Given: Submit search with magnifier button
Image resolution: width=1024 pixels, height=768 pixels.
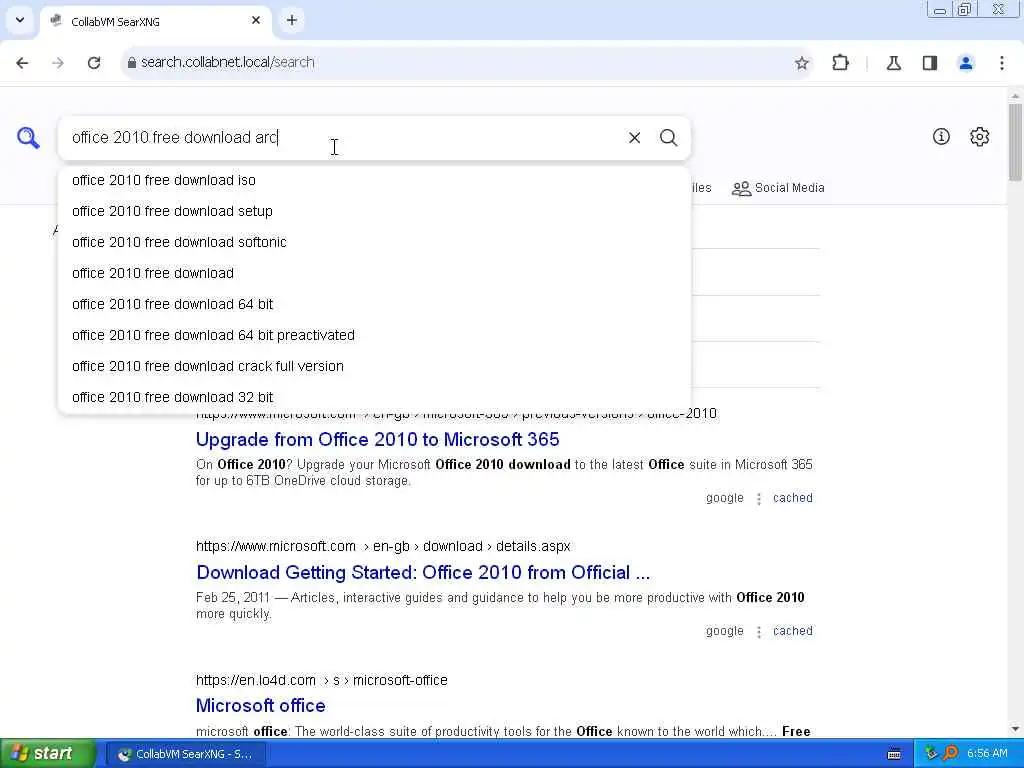Looking at the screenshot, I should [x=668, y=138].
